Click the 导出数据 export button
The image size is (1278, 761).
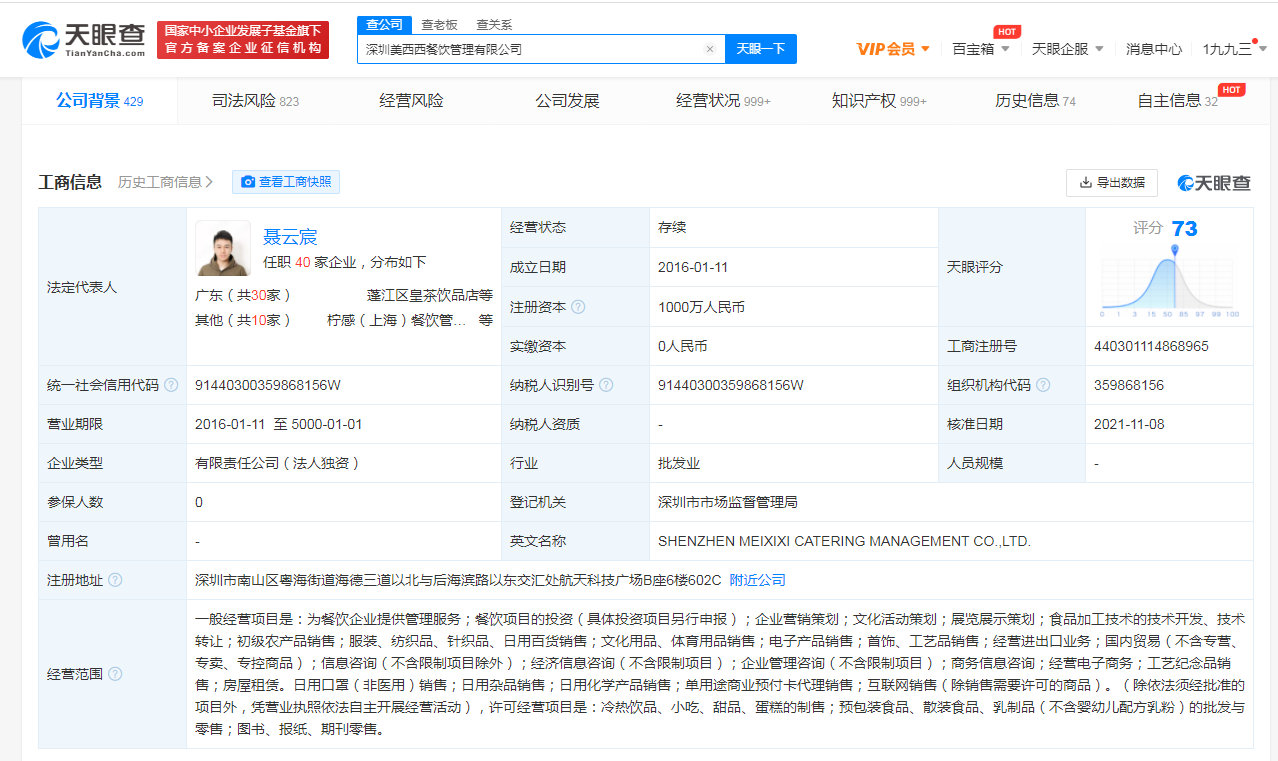[1111, 183]
